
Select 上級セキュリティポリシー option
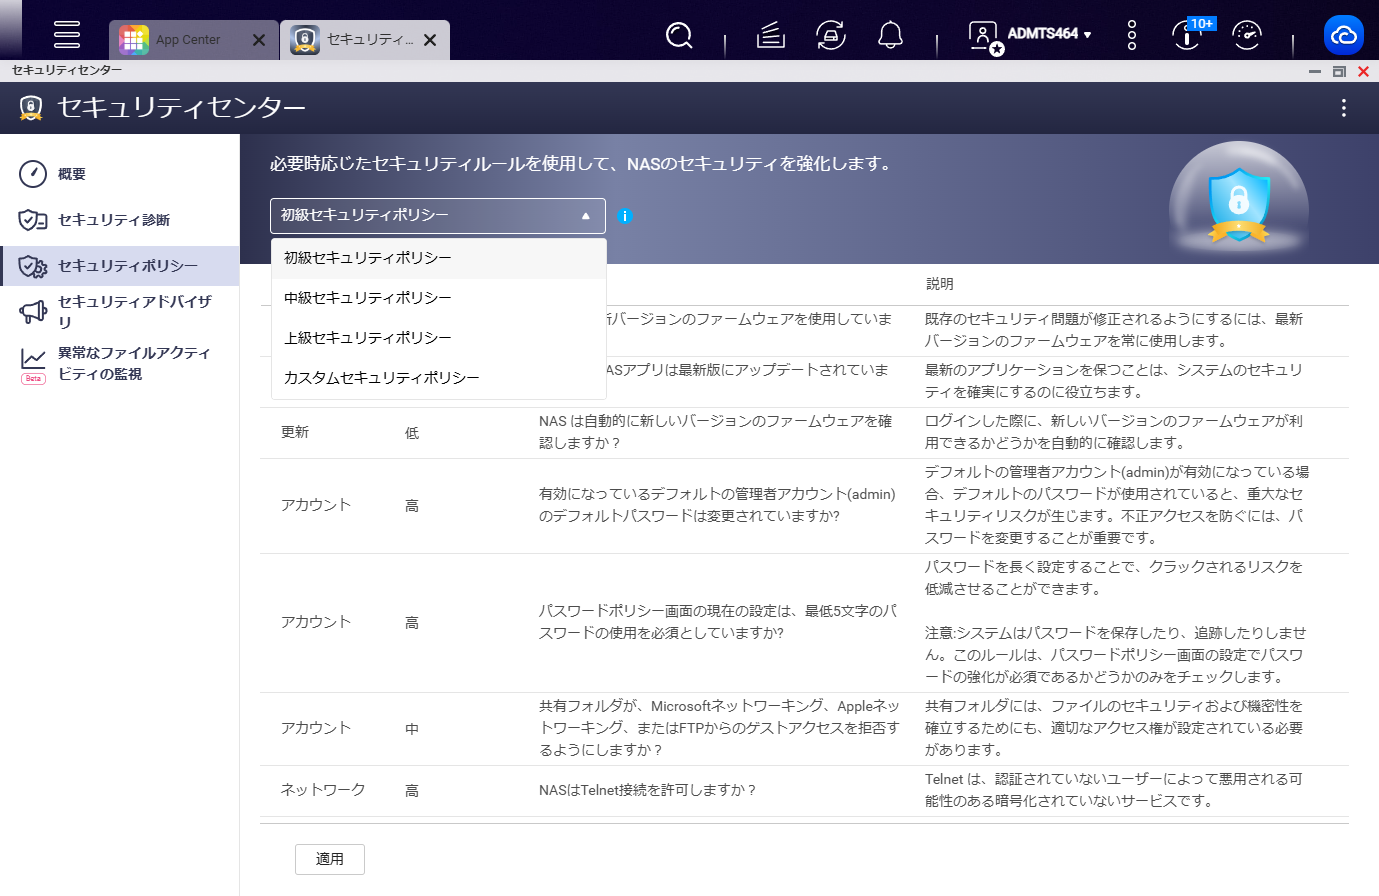coord(439,338)
